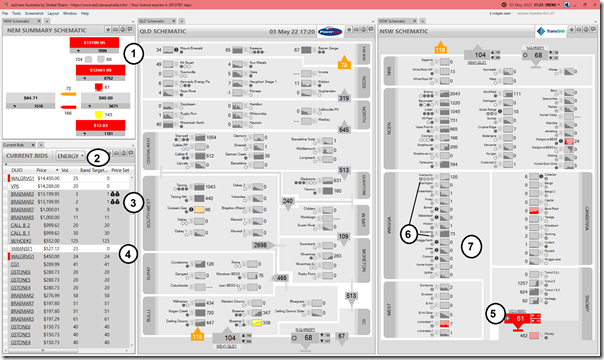Open the WALGRVG1 link at $14,450.00
Screen dimensions: 604x360
(x=22, y=178)
